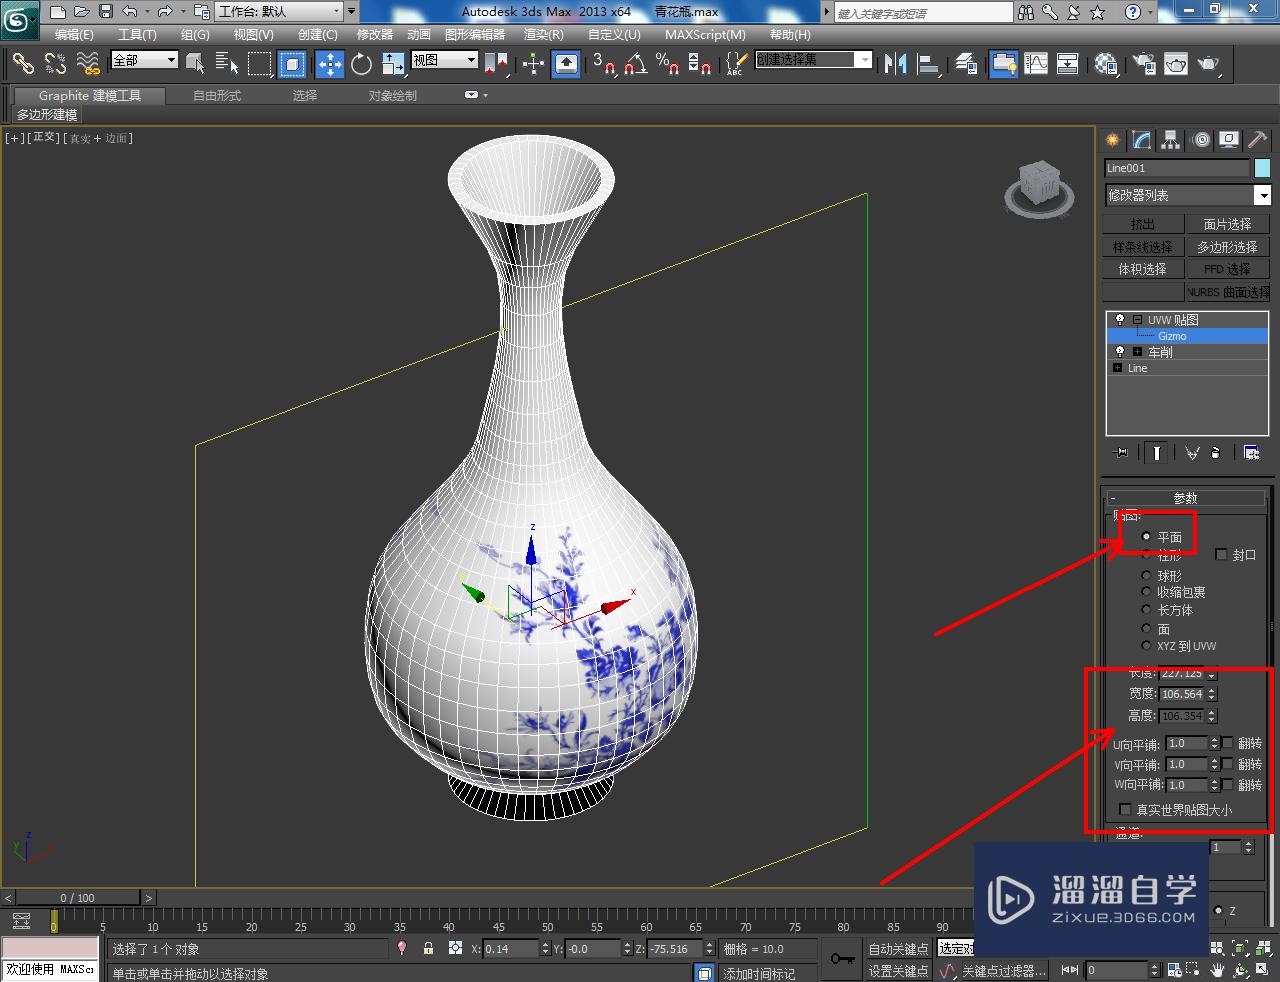The width and height of the screenshot is (1280, 982).
Task: Activate Select and Scale tool
Action: pos(393,64)
